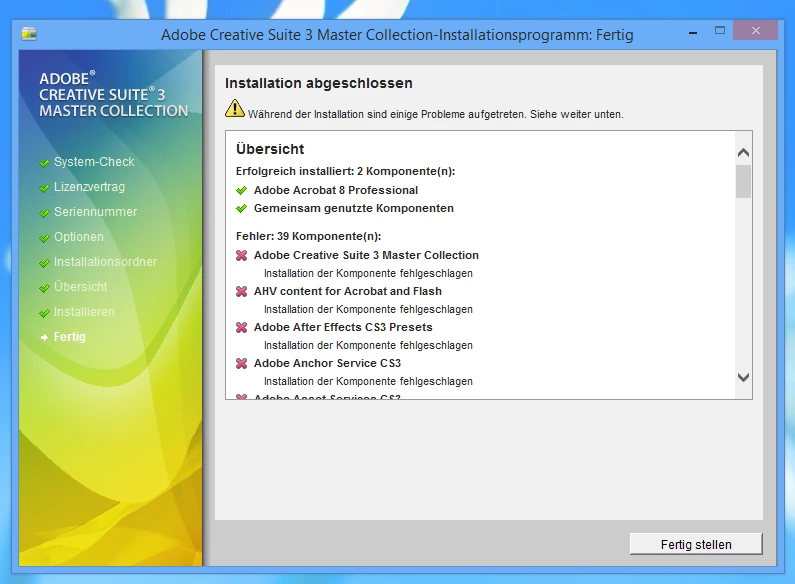This screenshot has width=795, height=584.
Task: Click the arrow icon beside Fertig step
Action: tap(45, 337)
